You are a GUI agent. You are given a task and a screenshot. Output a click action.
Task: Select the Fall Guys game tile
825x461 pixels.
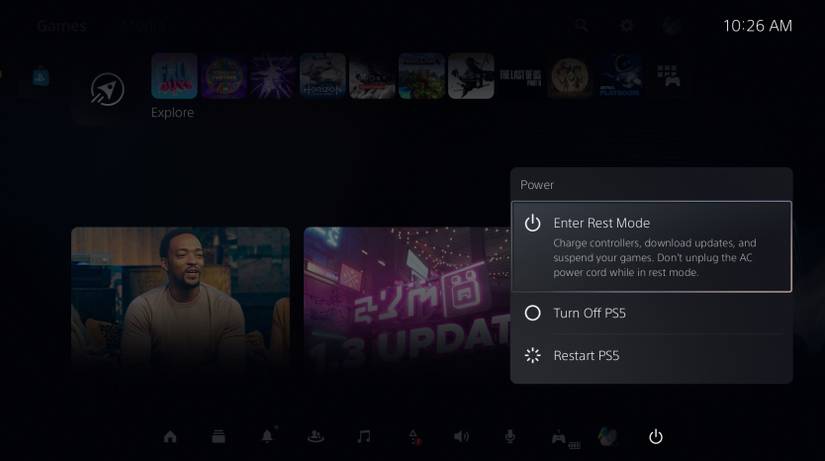coord(174,76)
